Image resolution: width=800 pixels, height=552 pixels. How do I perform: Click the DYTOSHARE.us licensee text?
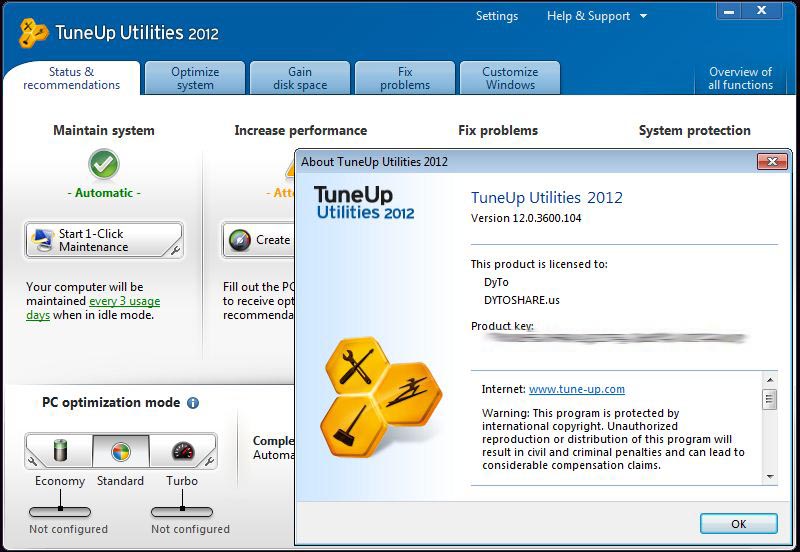click(521, 300)
